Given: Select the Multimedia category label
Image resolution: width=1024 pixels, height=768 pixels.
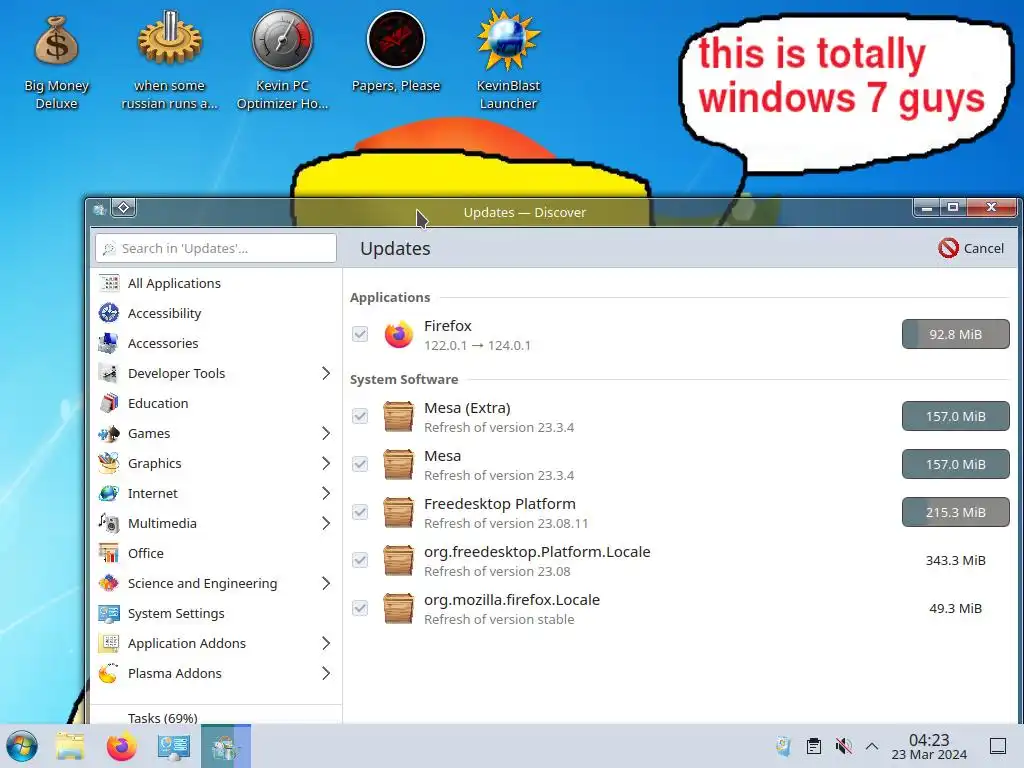Looking at the screenshot, I should [162, 524].
